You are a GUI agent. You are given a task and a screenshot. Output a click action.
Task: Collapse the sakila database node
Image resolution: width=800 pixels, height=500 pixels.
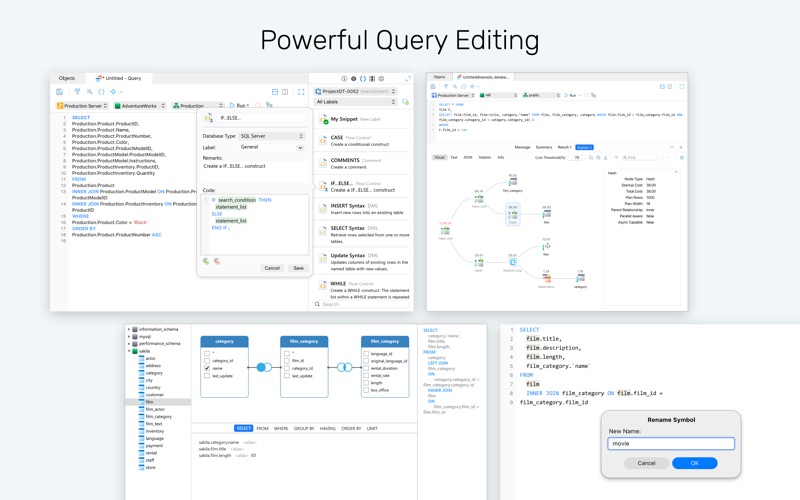pos(129,351)
